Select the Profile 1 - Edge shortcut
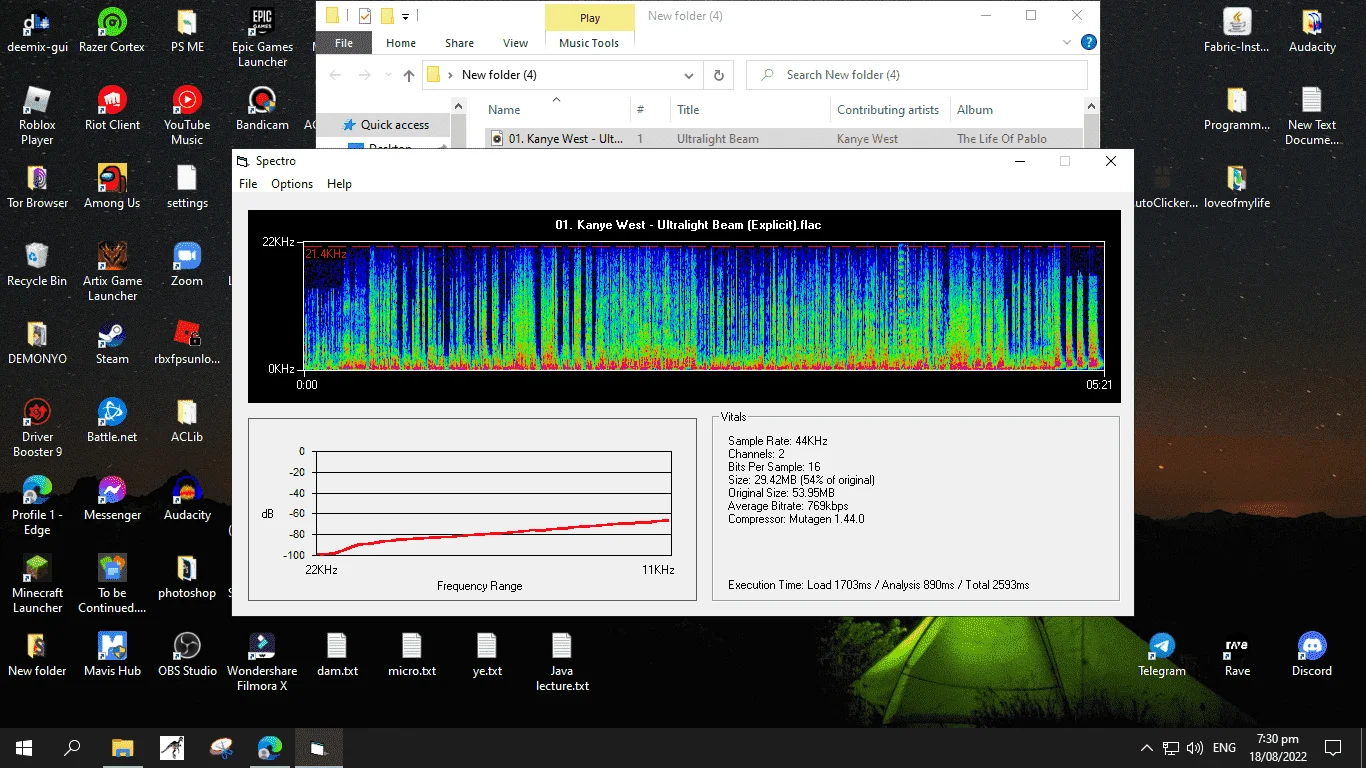Viewport: 1366px width, 768px height. (37, 505)
